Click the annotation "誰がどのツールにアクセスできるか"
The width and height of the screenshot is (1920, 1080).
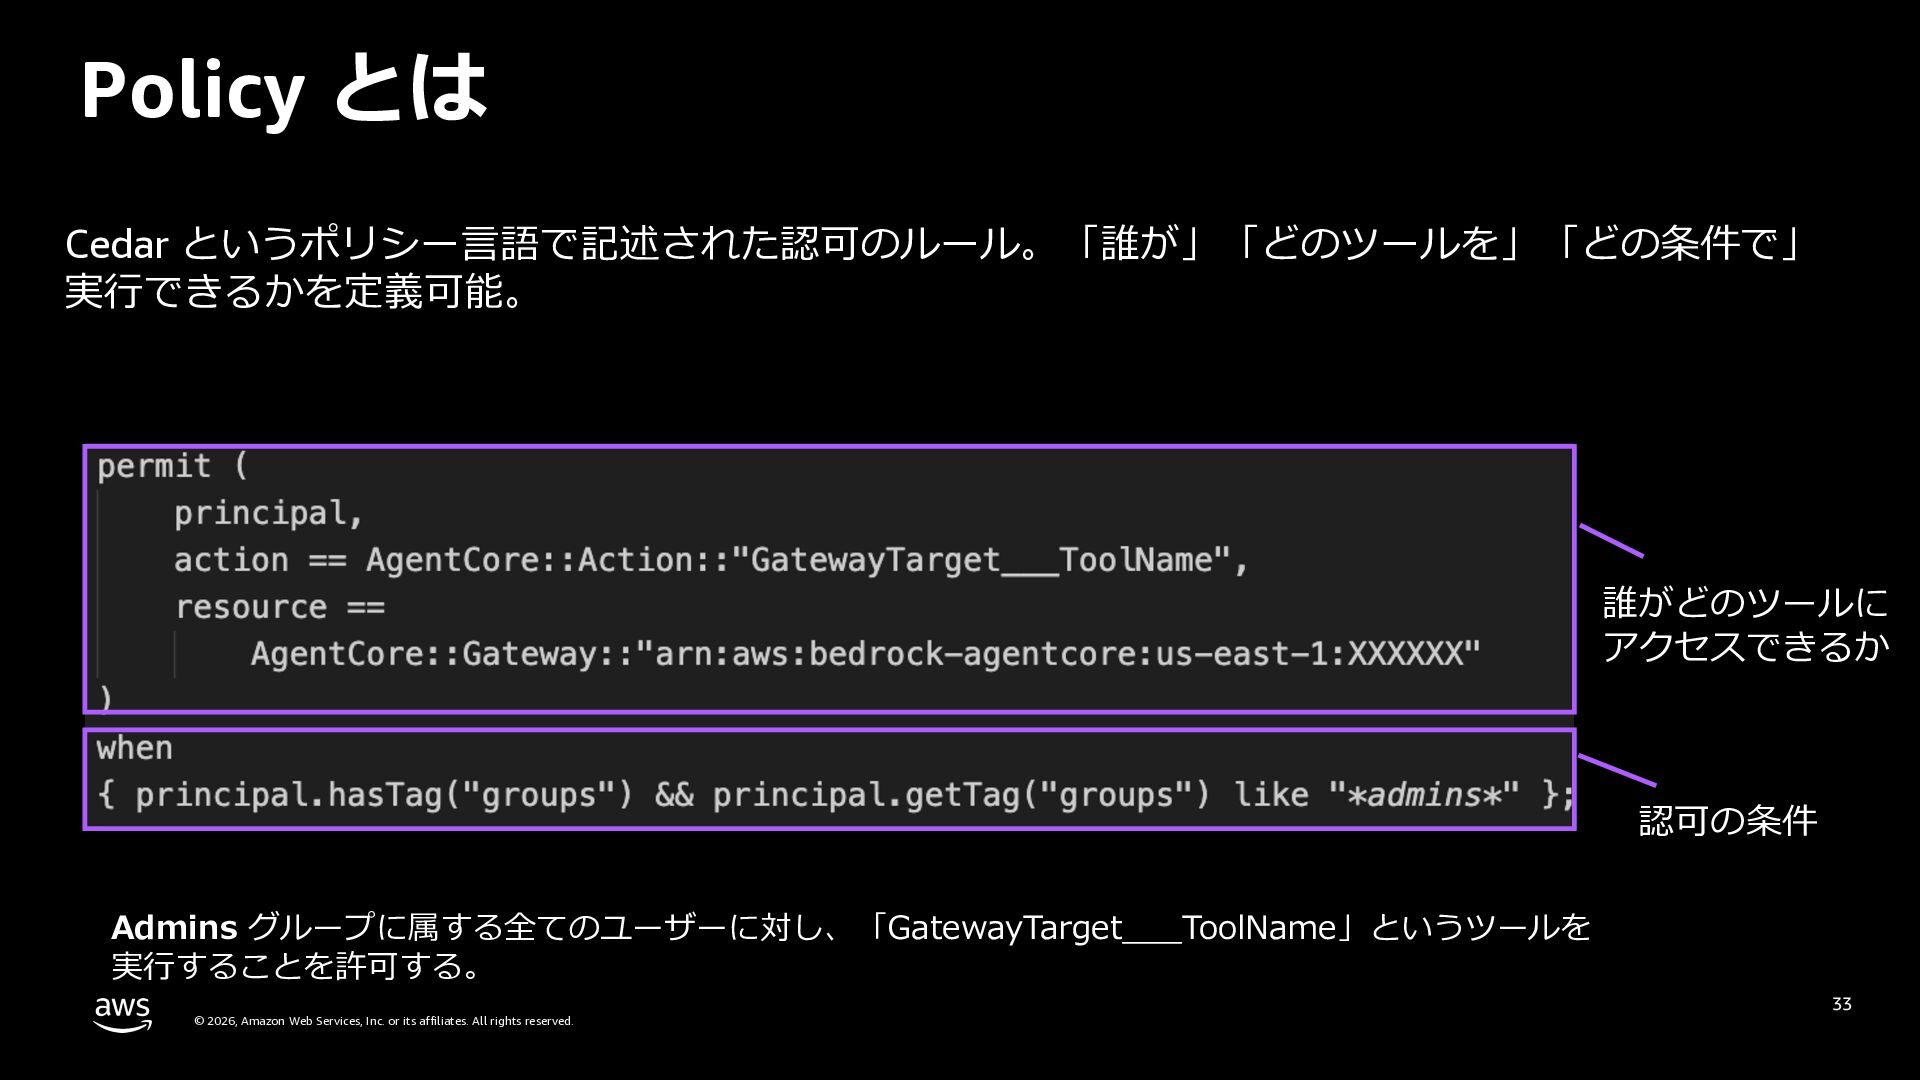pos(1745,624)
